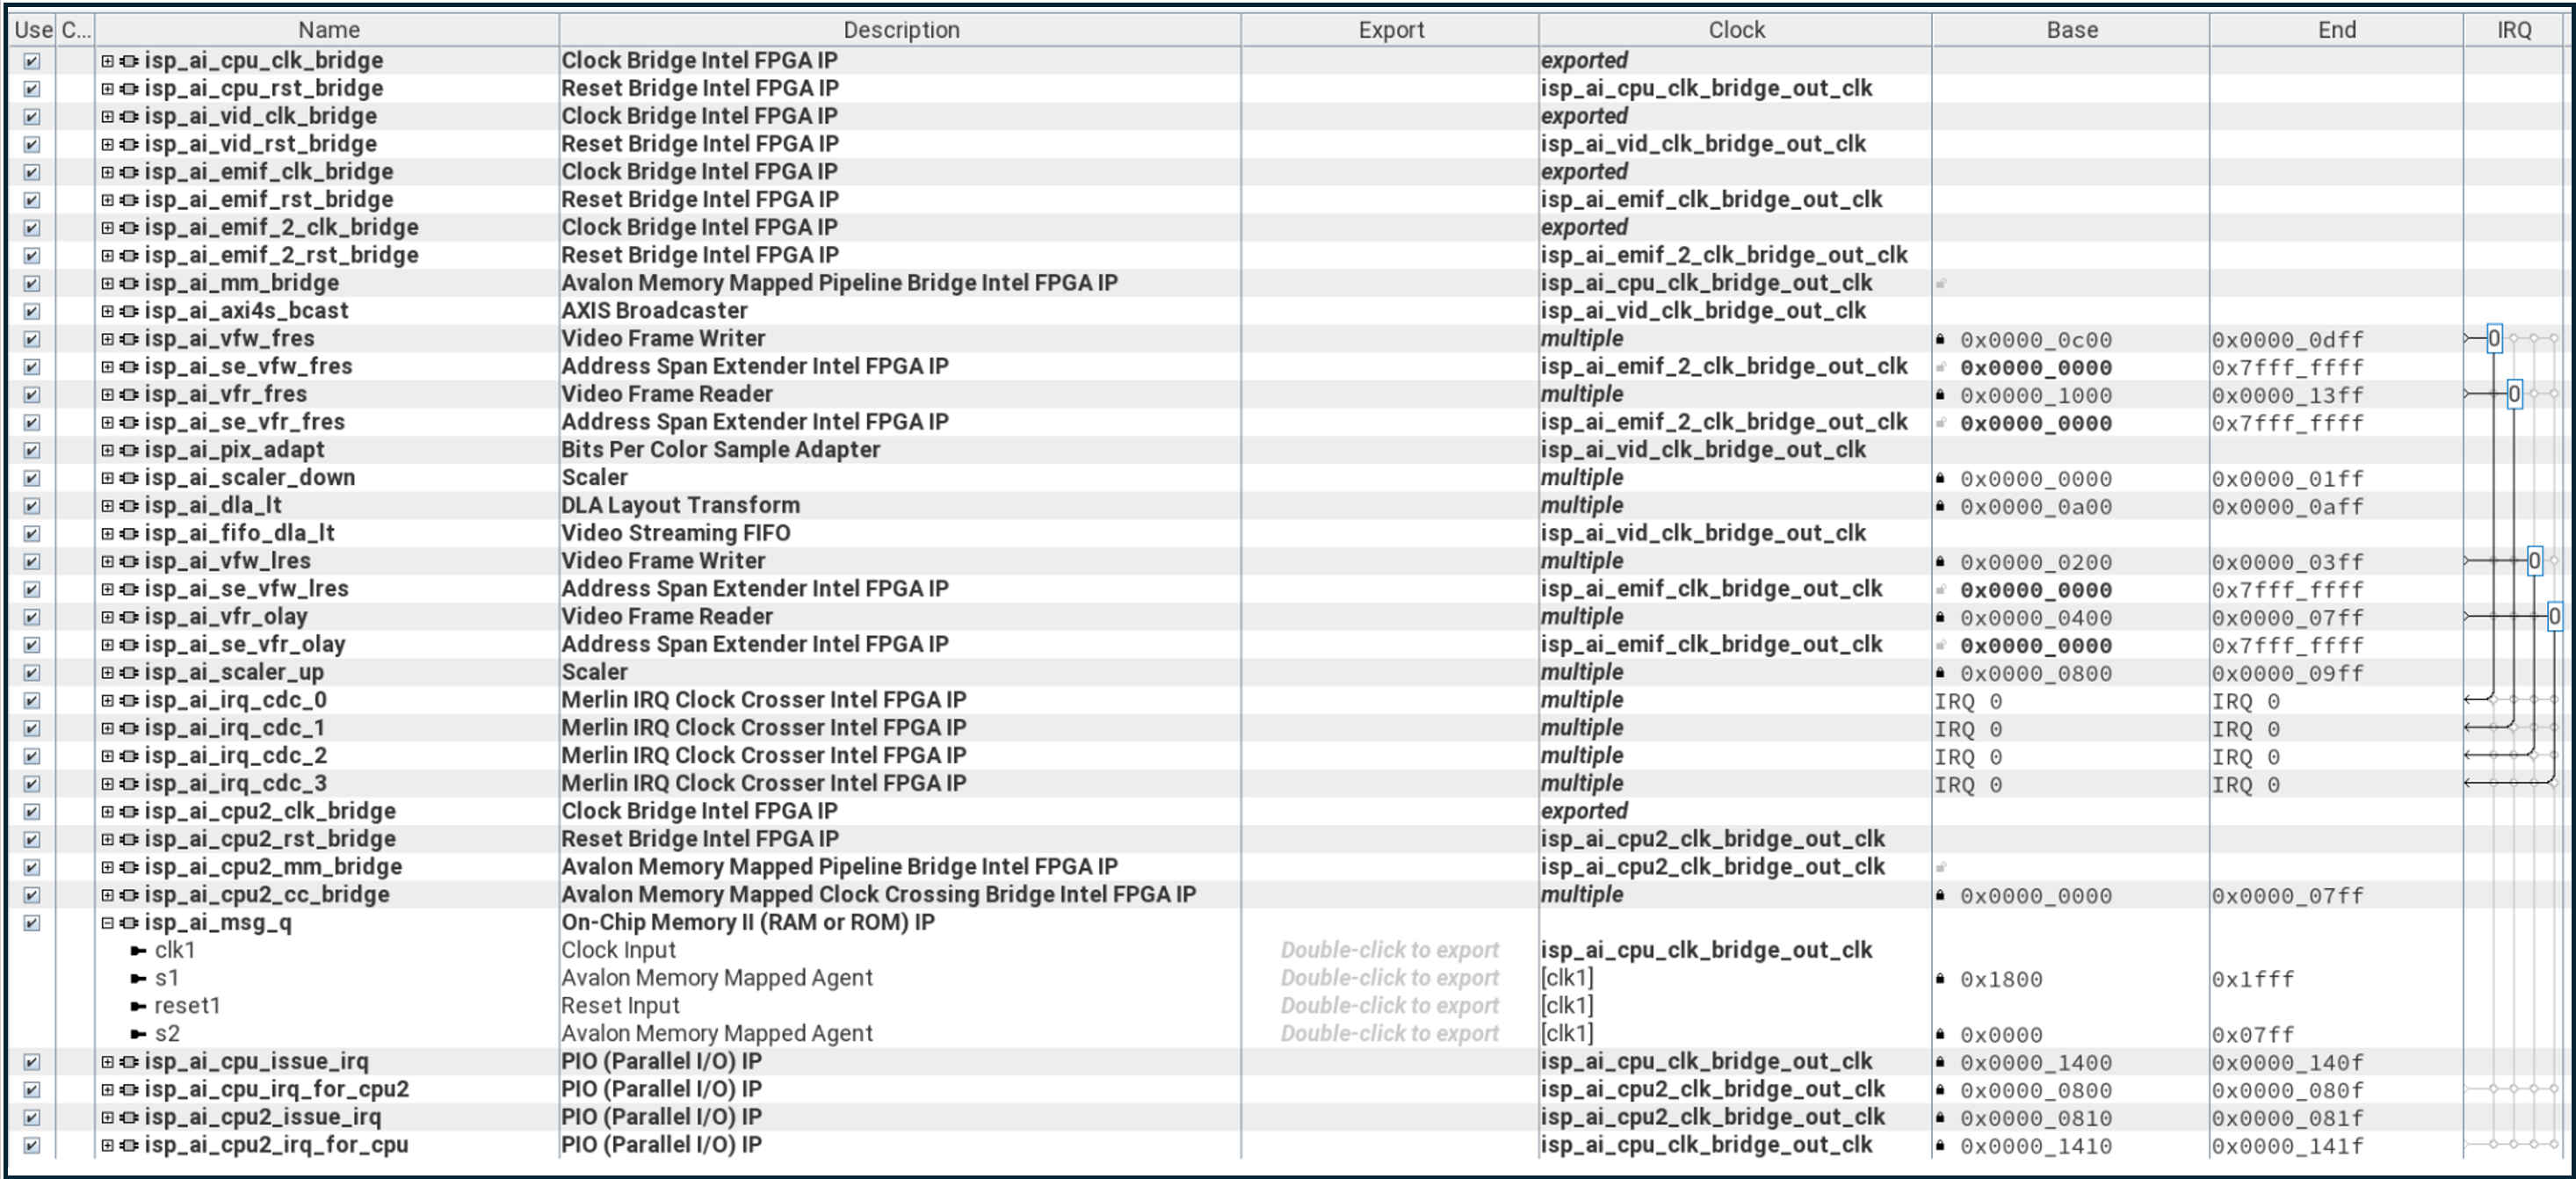Image resolution: width=2576 pixels, height=1179 pixels.
Task: Click IRQ number box for isp_ai_vfw_fres
Action: click(2493, 339)
